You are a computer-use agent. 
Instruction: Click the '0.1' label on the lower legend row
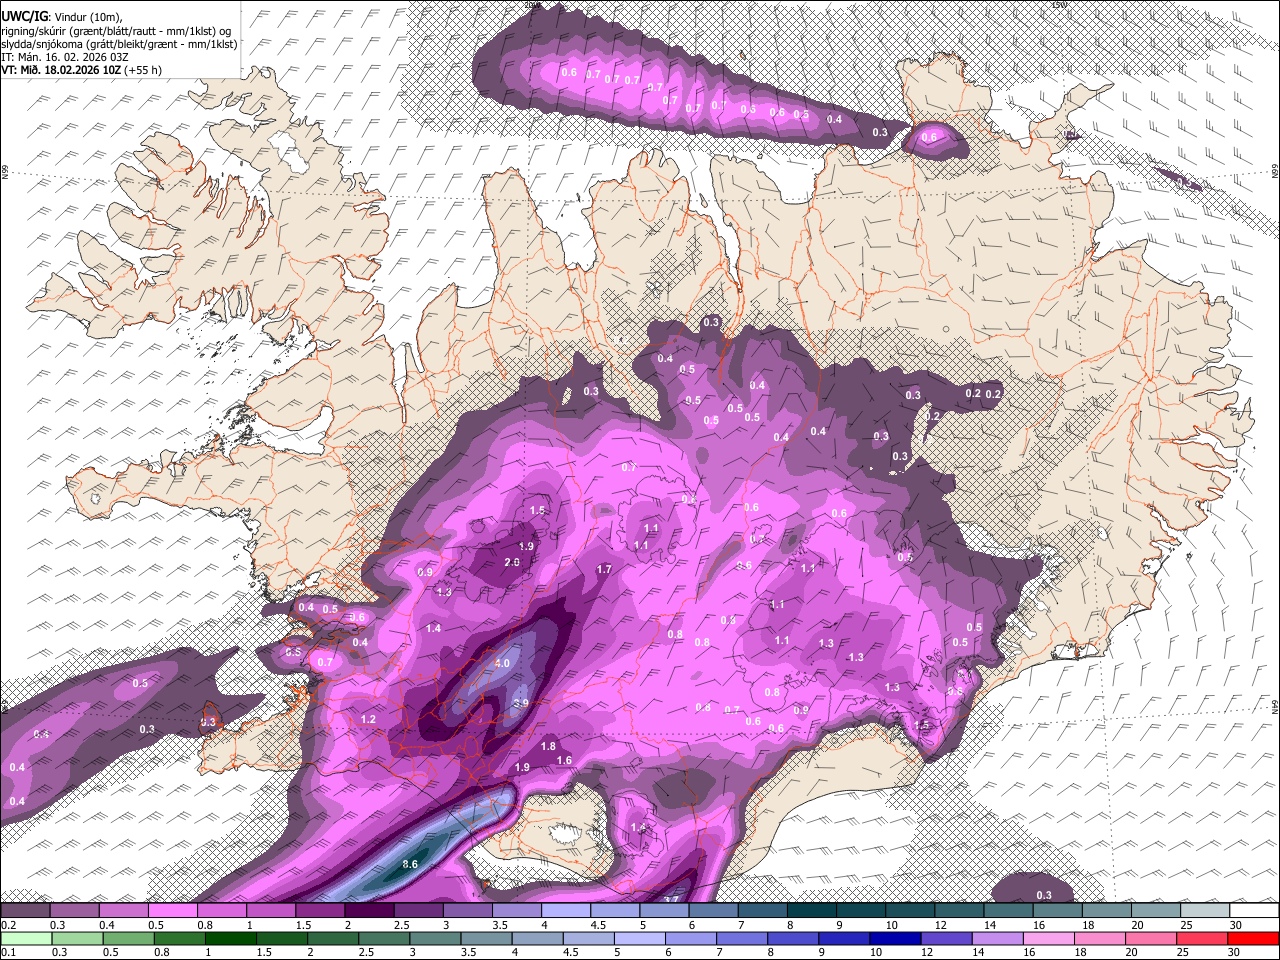pyautogui.click(x=8, y=952)
